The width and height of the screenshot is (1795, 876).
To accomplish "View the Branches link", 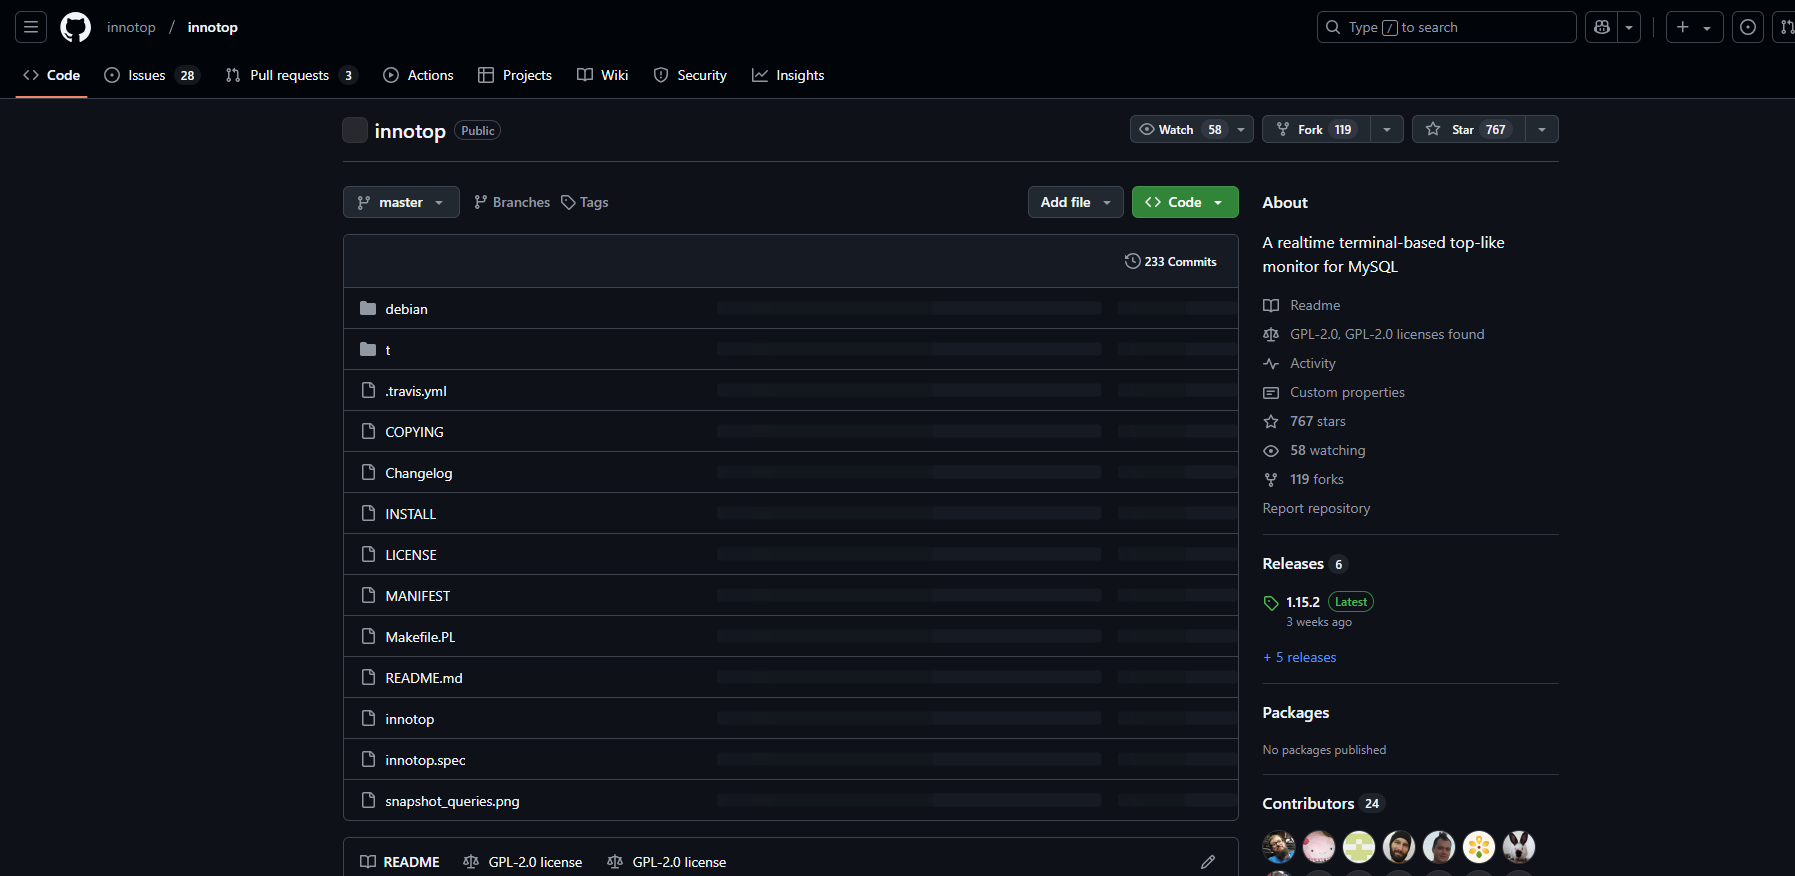I will 512,202.
